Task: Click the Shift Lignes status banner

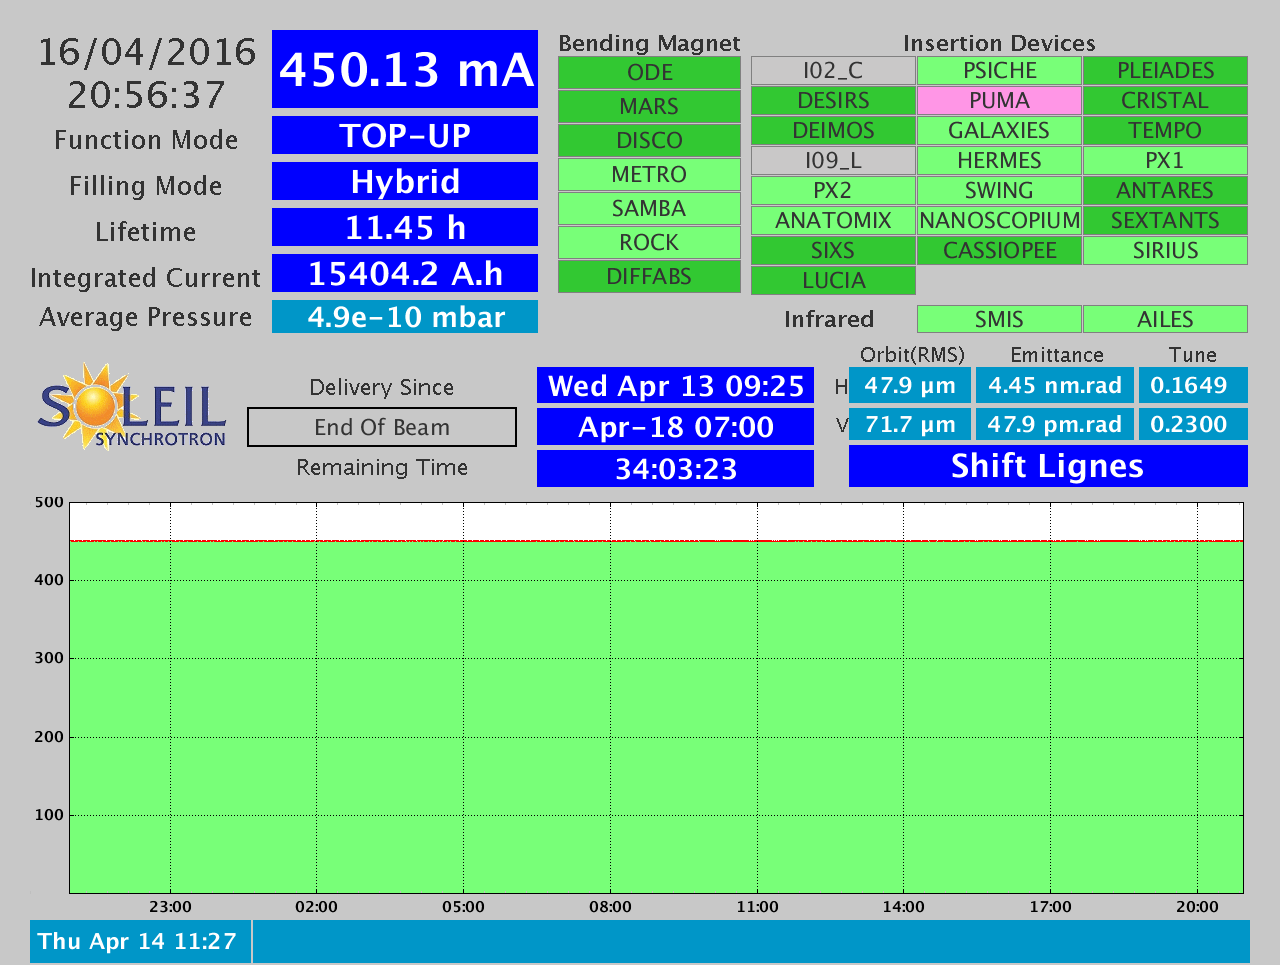Action: pyautogui.click(x=1048, y=466)
